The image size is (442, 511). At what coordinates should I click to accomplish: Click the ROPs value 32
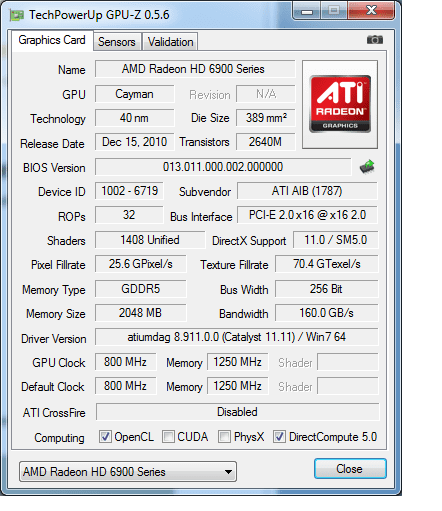pyautogui.click(x=129, y=215)
